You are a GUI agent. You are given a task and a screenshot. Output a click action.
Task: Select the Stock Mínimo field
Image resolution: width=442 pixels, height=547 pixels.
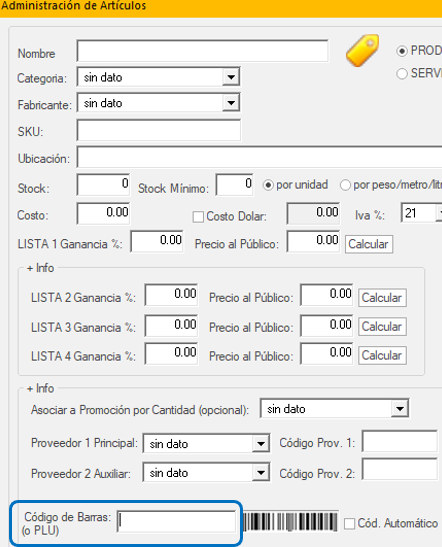click(234, 184)
